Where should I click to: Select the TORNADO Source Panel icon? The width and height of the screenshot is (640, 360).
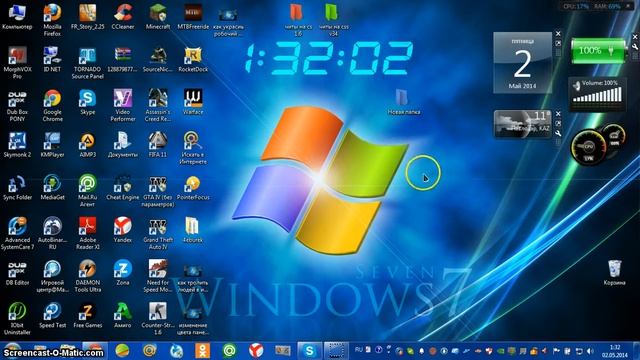click(x=87, y=62)
